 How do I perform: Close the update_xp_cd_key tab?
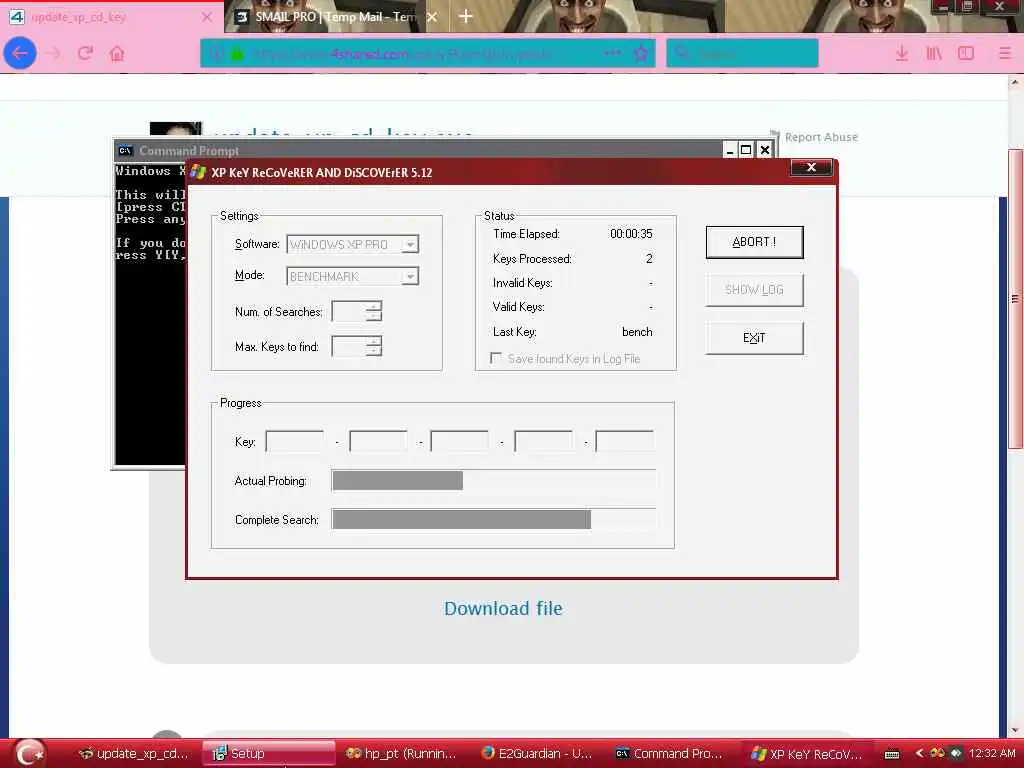pyautogui.click(x=206, y=17)
